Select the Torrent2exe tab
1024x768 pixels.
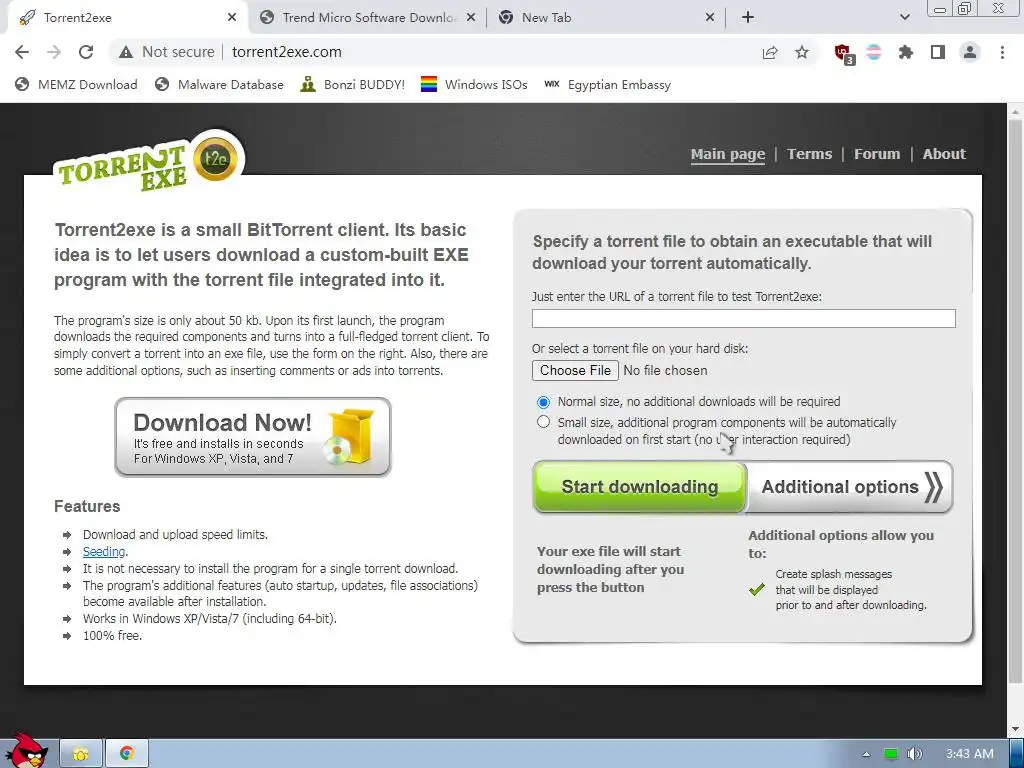point(124,18)
